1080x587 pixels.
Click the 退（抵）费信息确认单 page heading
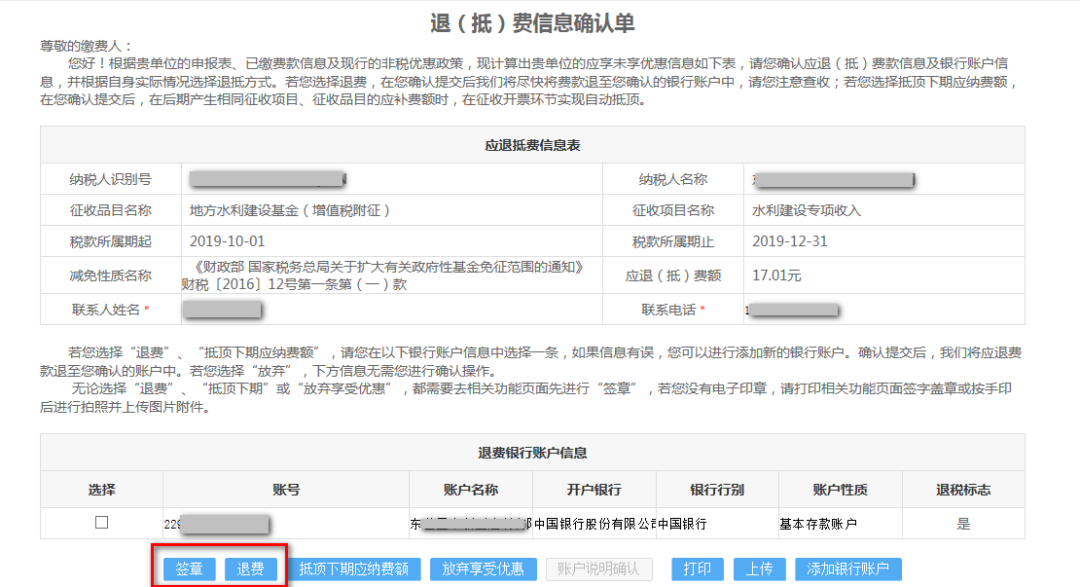(532, 23)
